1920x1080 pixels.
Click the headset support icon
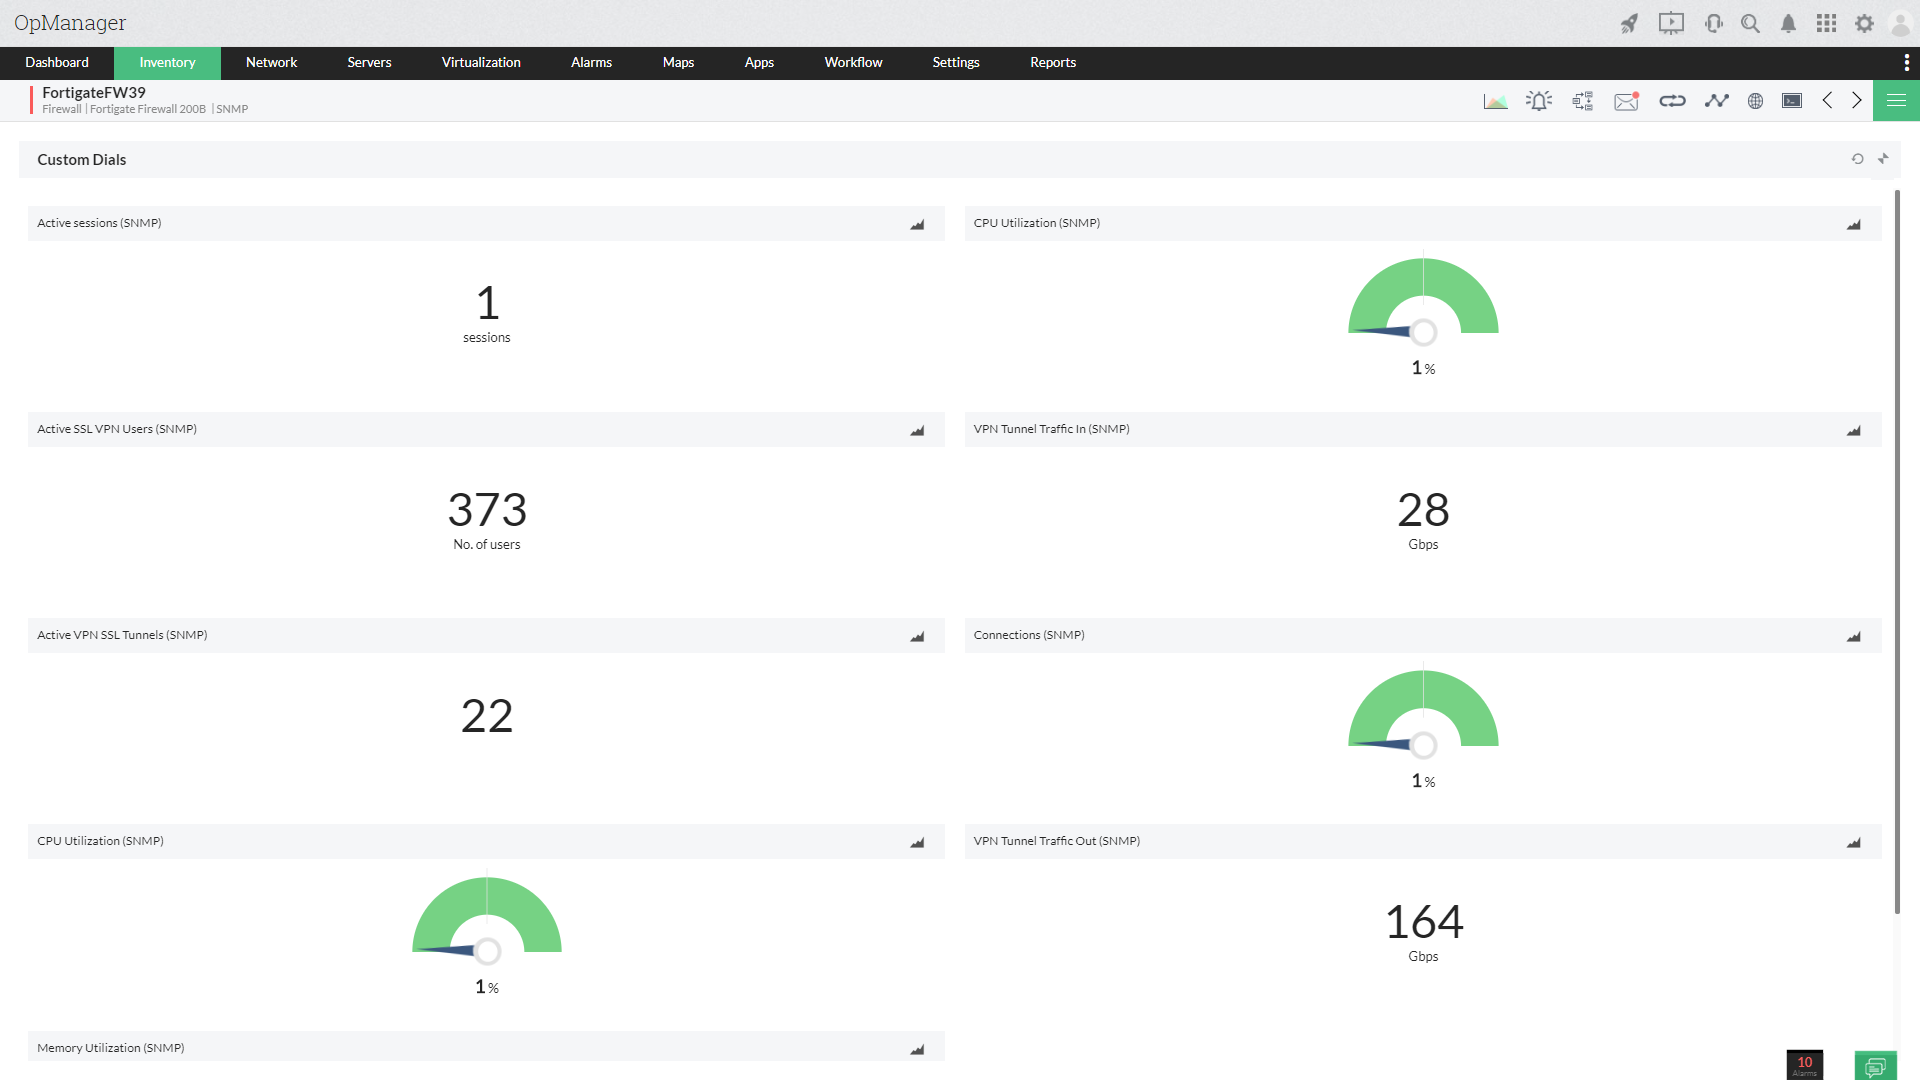point(1713,23)
